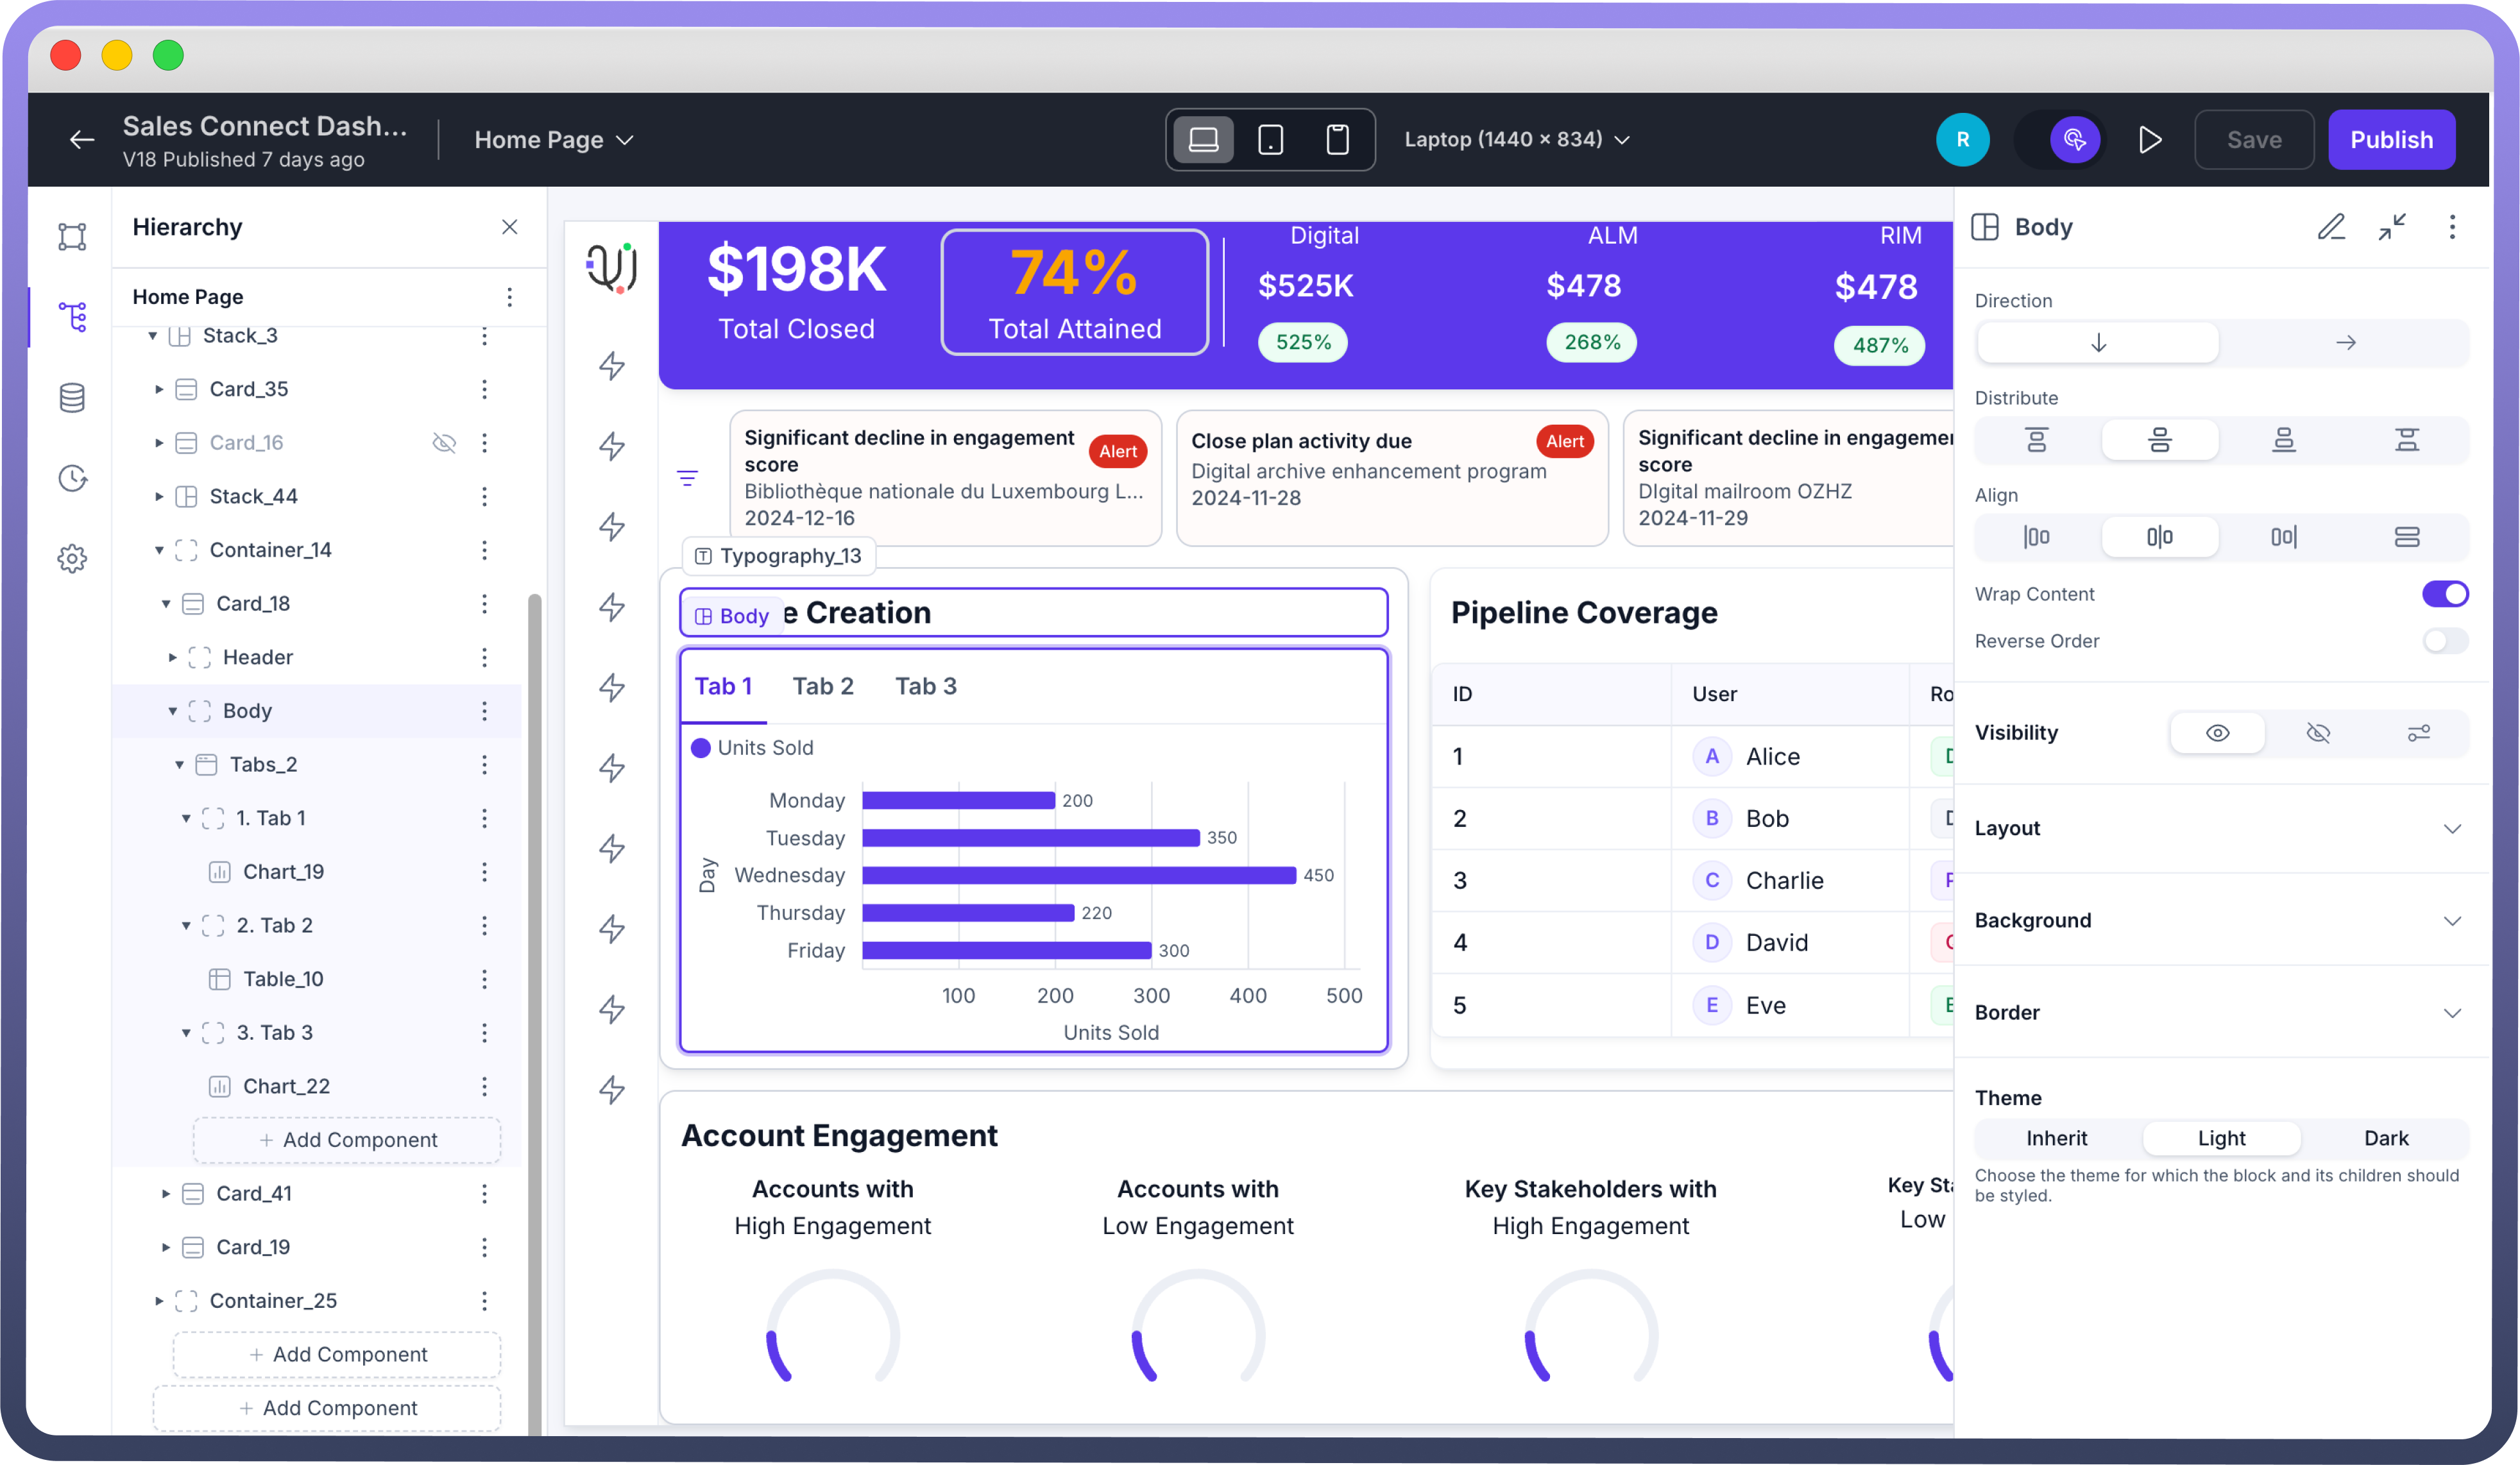The height and width of the screenshot is (1465, 2520).
Task: Select tablet device preview icon
Action: point(1270,140)
